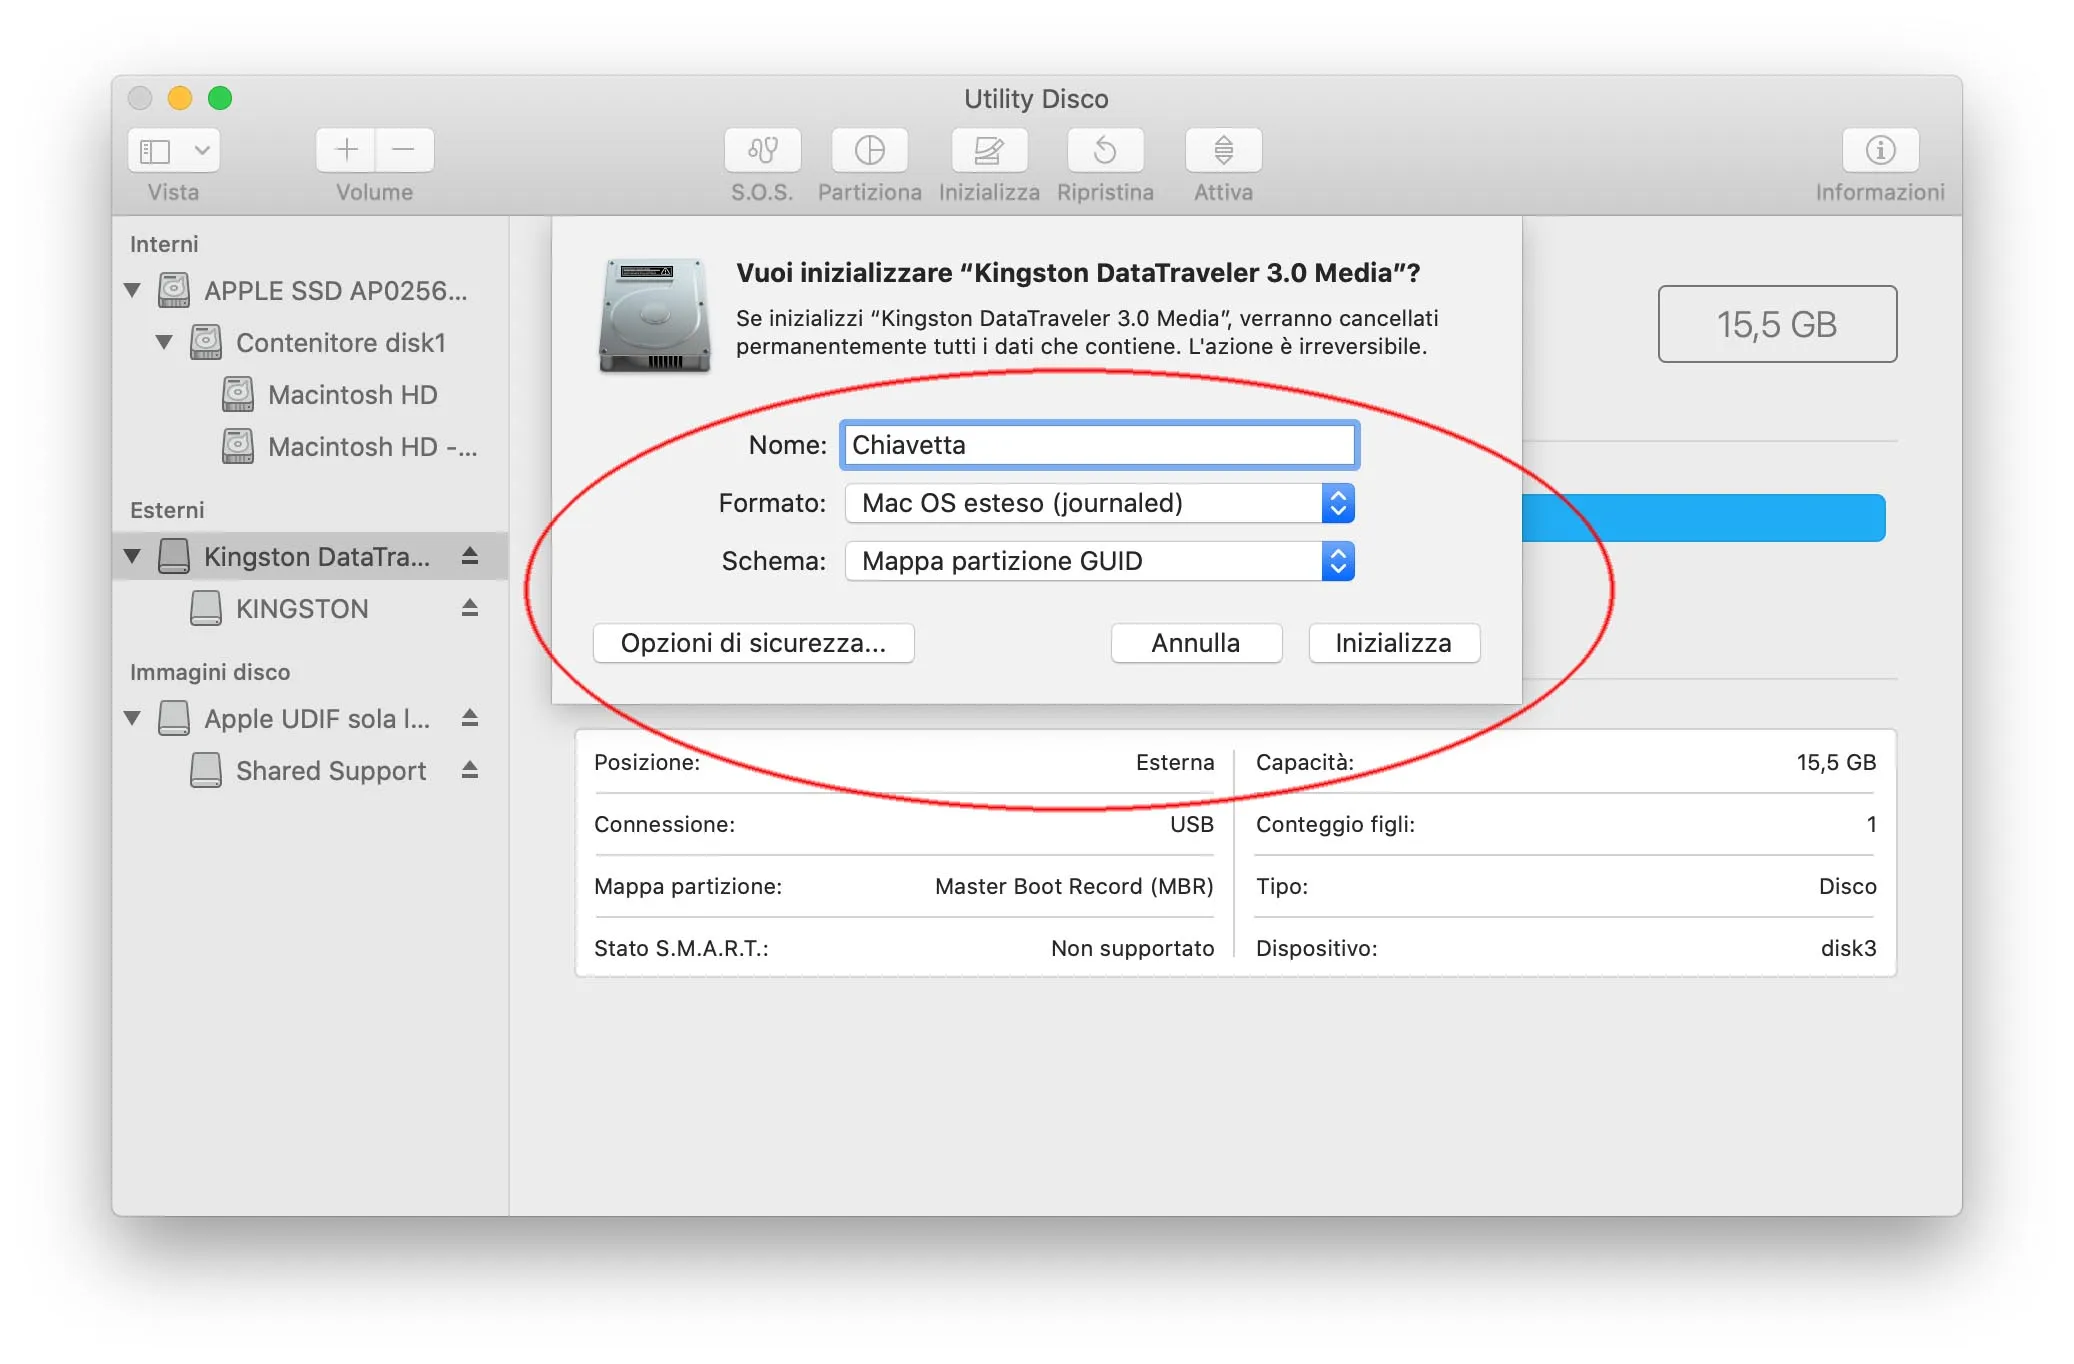
Task: Click the S.O.S. first aid icon
Action: click(x=763, y=151)
